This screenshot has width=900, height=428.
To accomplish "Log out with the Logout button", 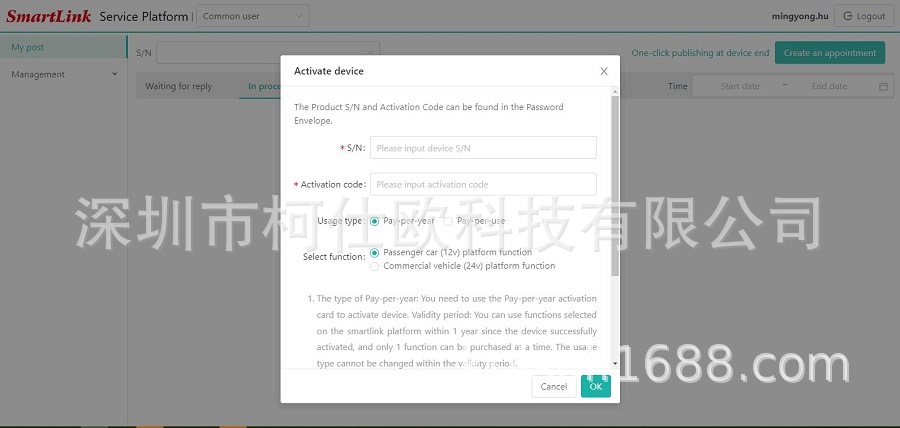I will coord(864,16).
